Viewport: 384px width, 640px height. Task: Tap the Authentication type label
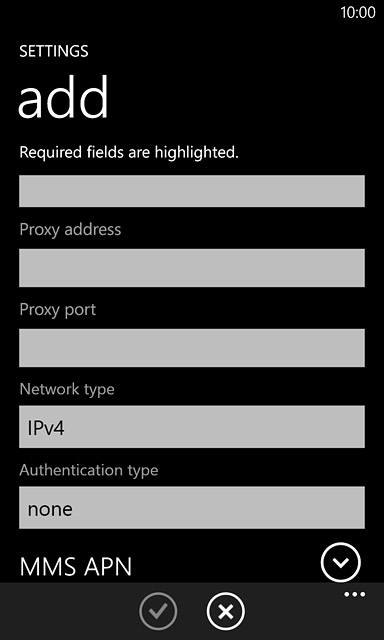click(89, 470)
